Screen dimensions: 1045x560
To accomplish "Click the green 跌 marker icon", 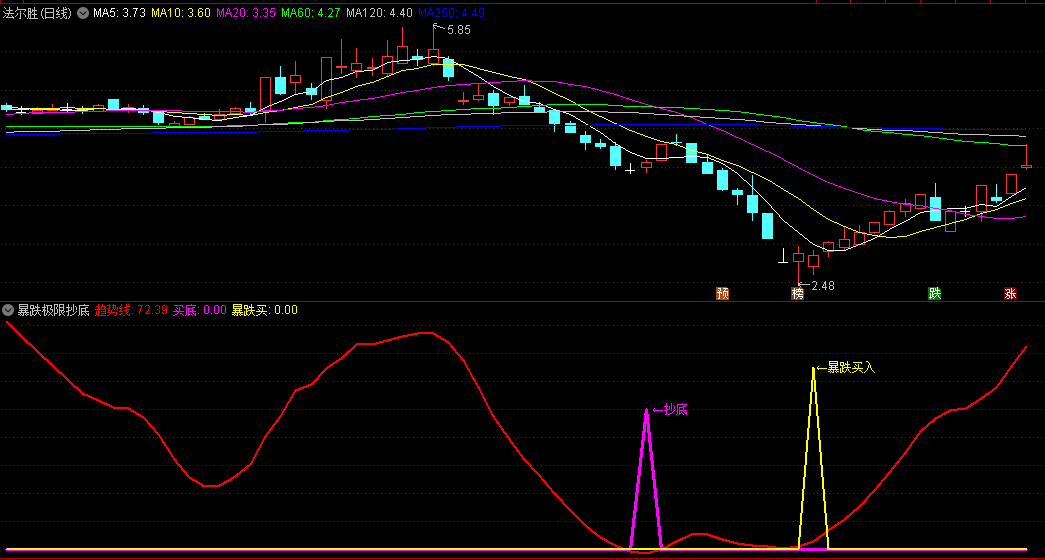I will [934, 294].
